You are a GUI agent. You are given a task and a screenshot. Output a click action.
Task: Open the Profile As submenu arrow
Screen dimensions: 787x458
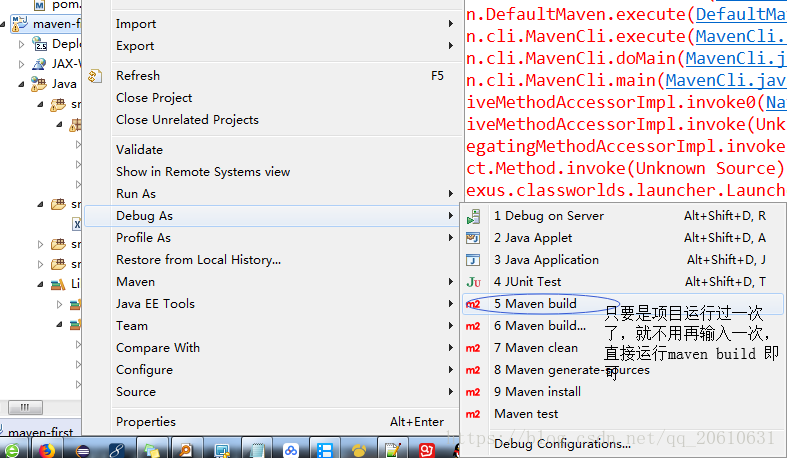point(451,238)
